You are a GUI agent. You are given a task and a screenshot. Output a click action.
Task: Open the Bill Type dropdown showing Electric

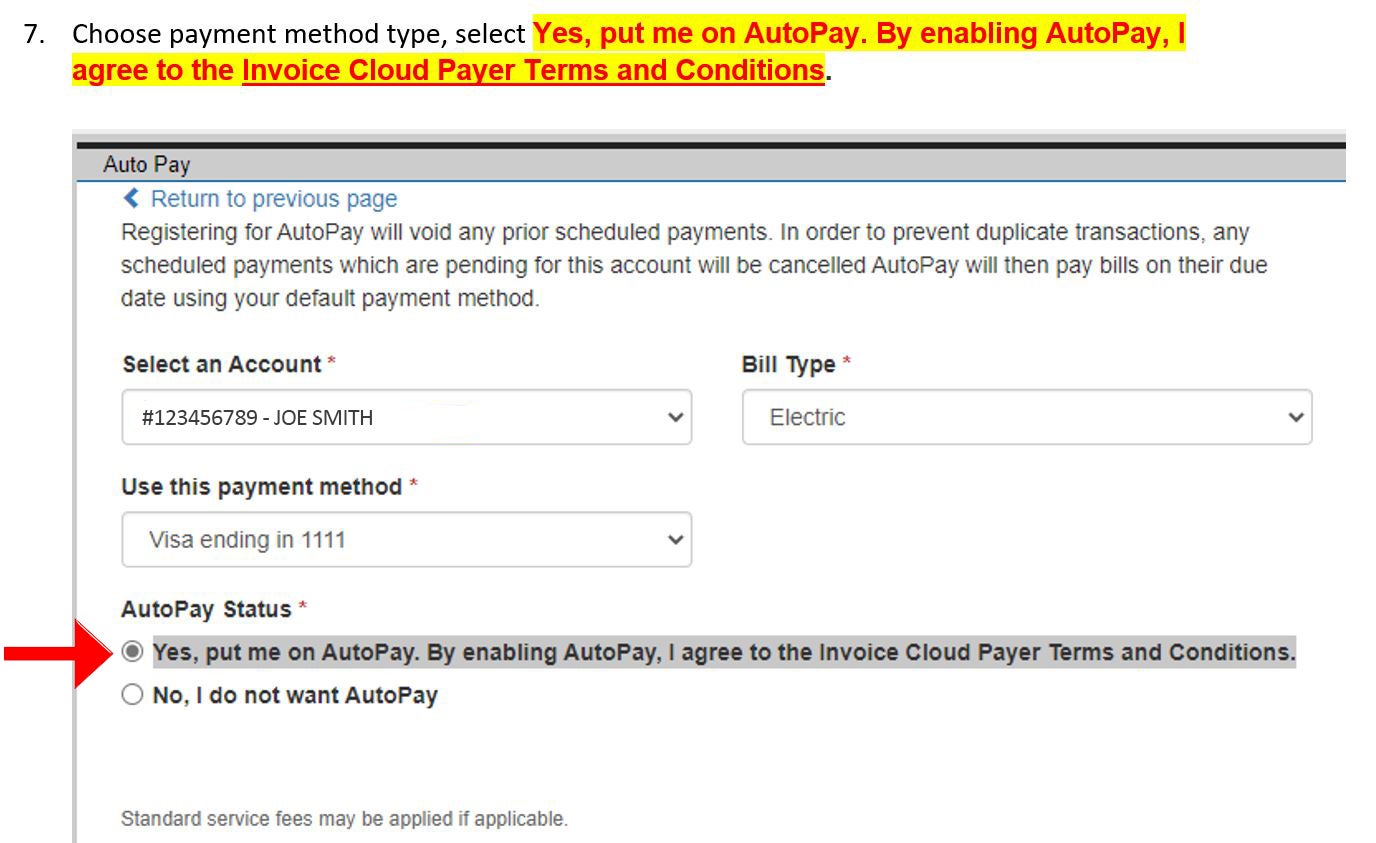pyautogui.click(x=1026, y=417)
